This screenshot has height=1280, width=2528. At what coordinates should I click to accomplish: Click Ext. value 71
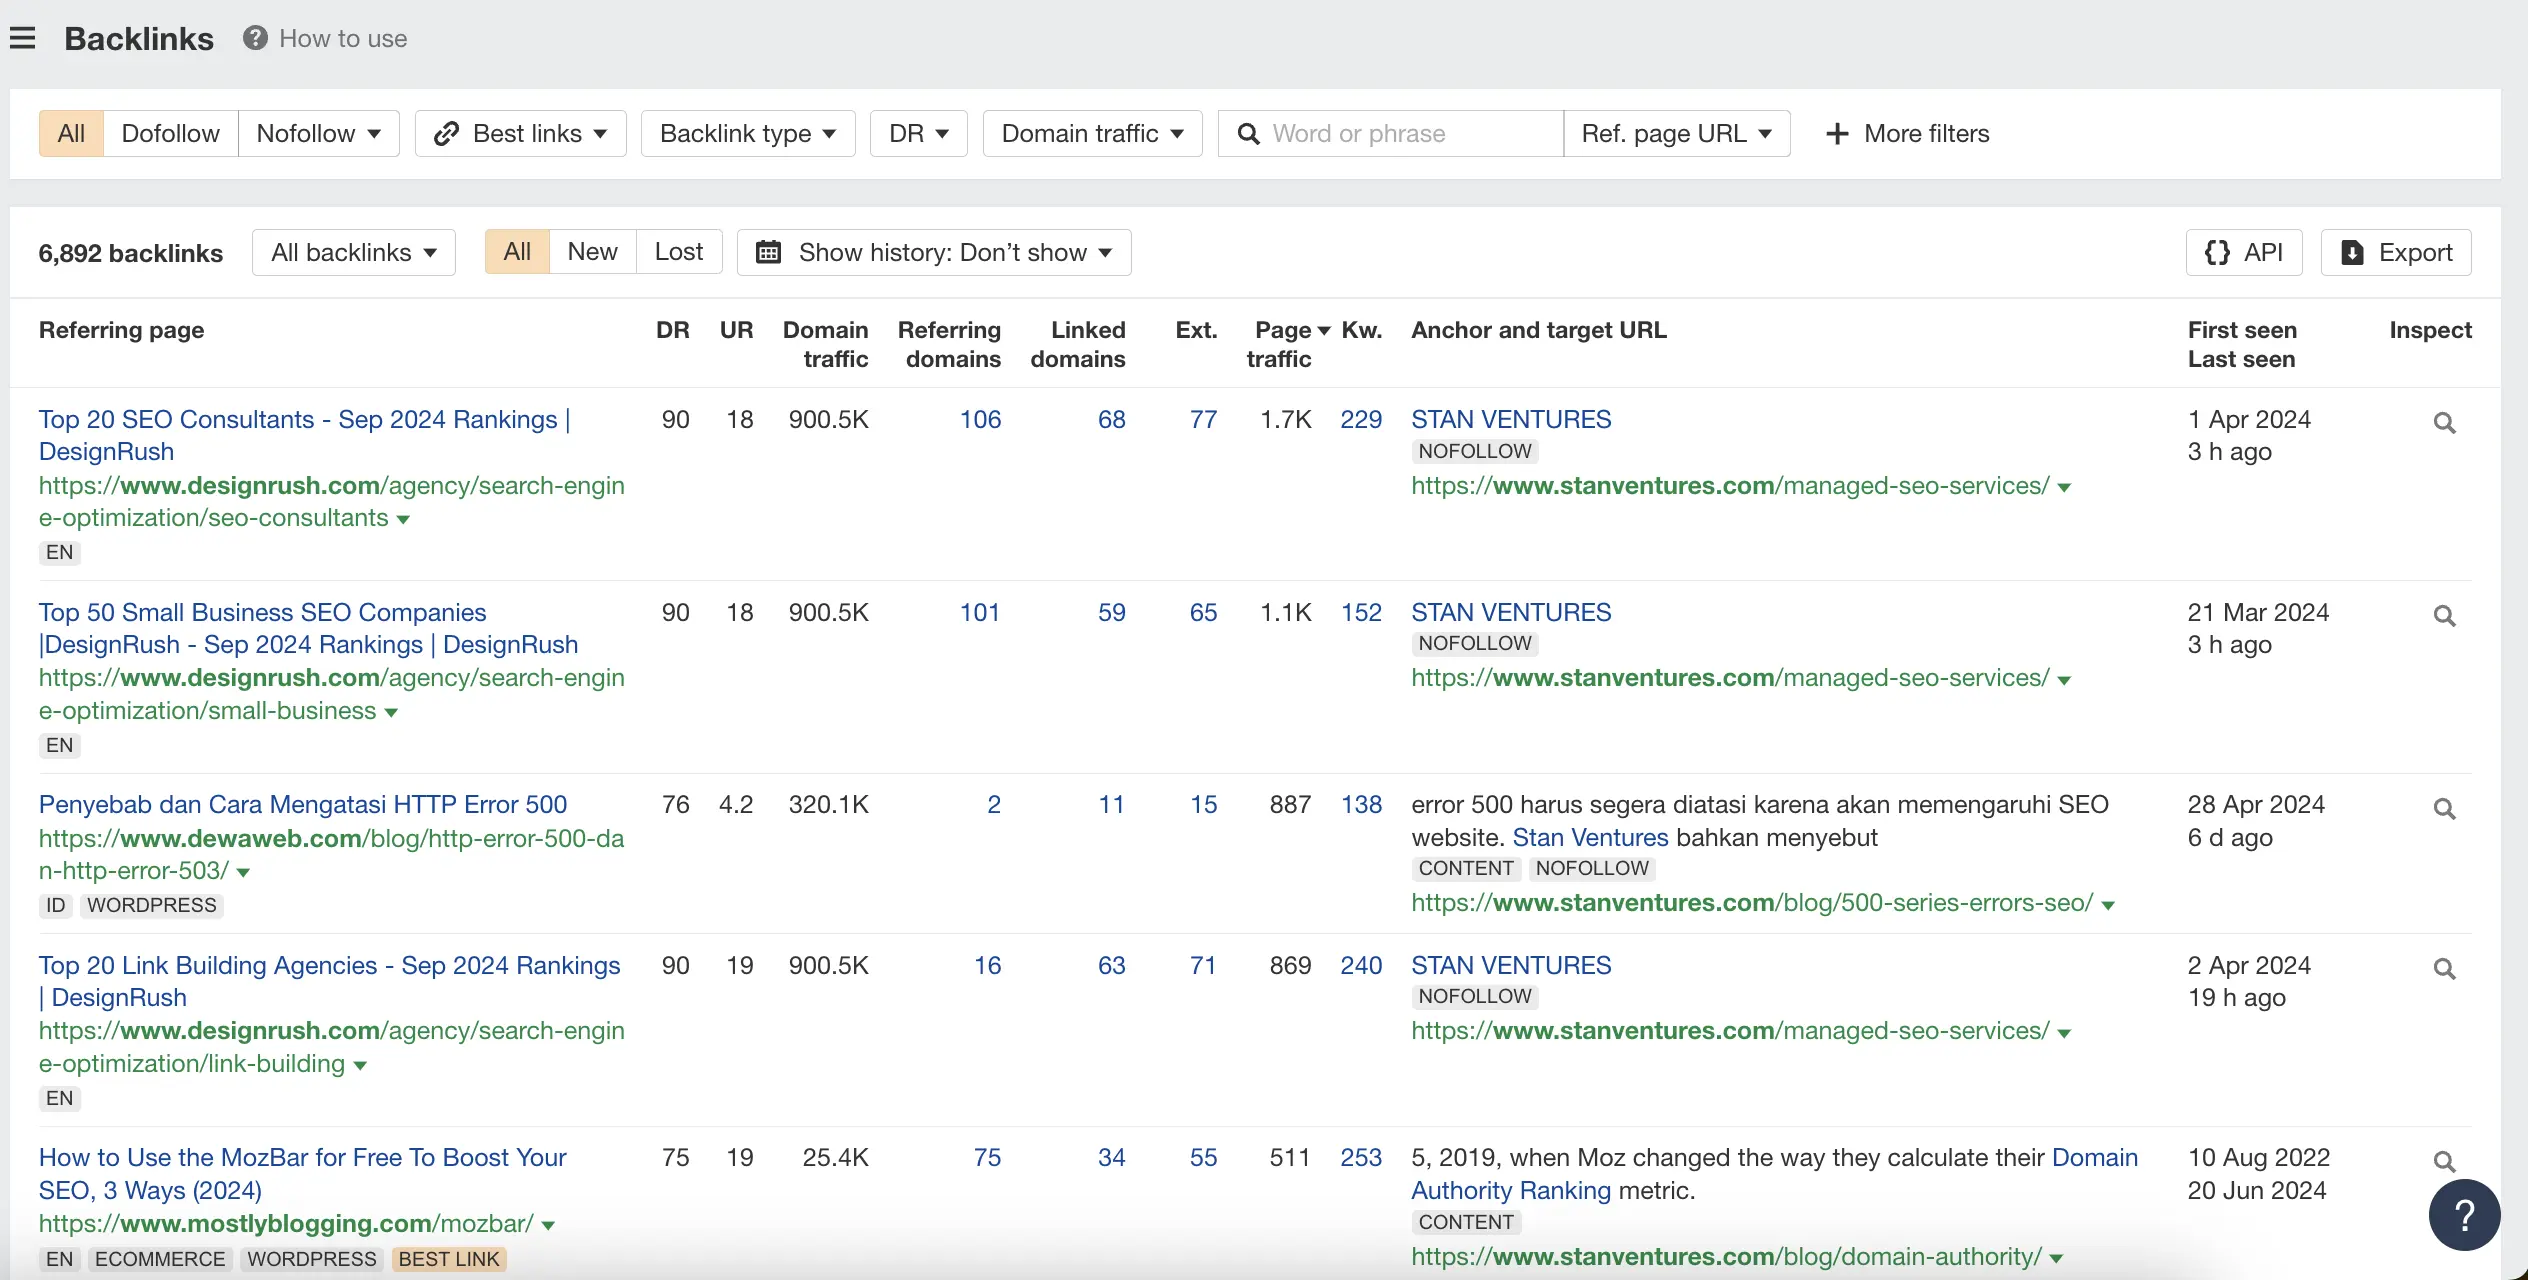(x=1203, y=966)
